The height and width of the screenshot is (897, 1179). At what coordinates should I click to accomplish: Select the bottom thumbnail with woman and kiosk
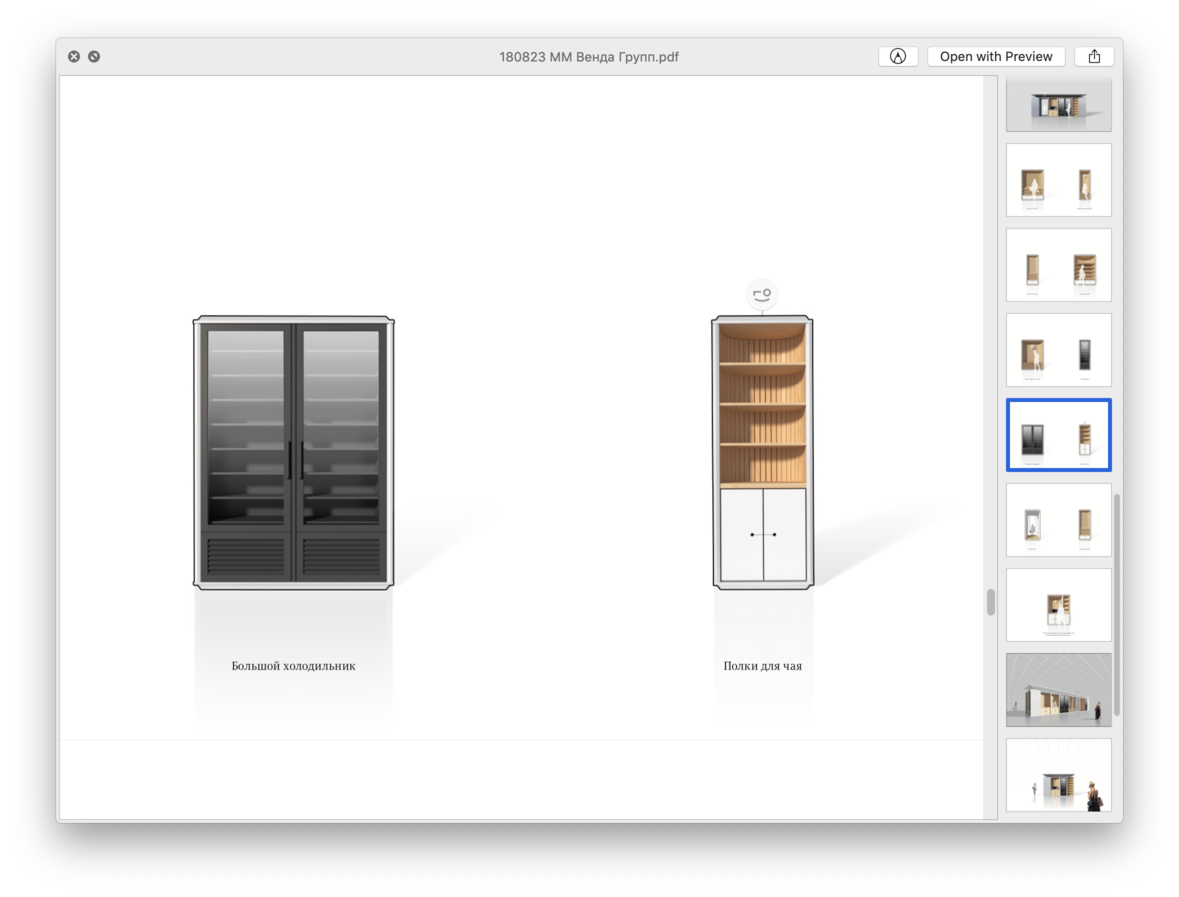1058,775
